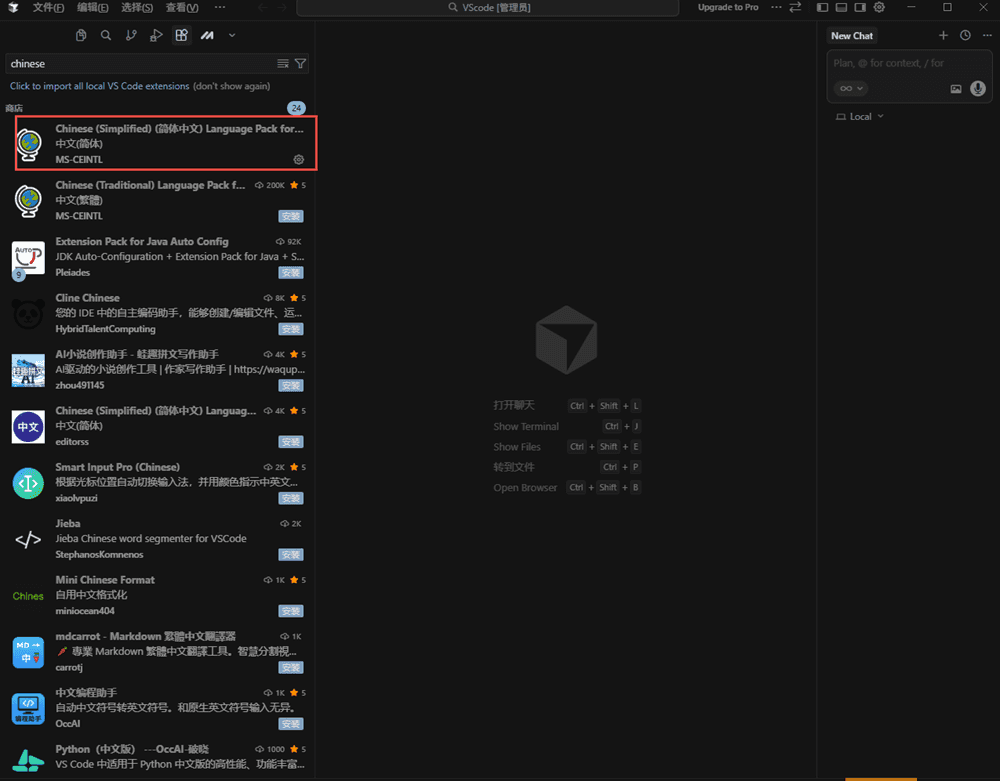
Task: Open the Explorer view in the sidebar
Action: (80, 35)
